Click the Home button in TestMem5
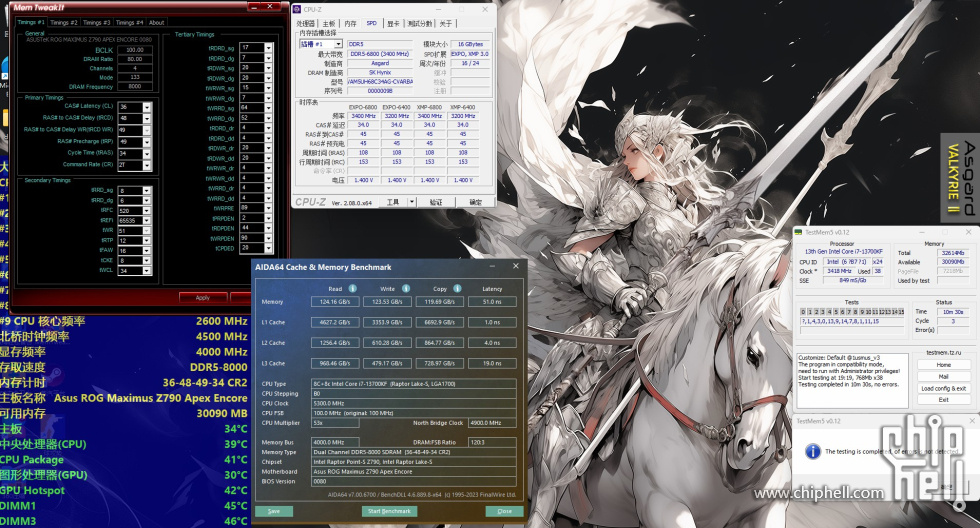The image size is (980, 528). (944, 365)
